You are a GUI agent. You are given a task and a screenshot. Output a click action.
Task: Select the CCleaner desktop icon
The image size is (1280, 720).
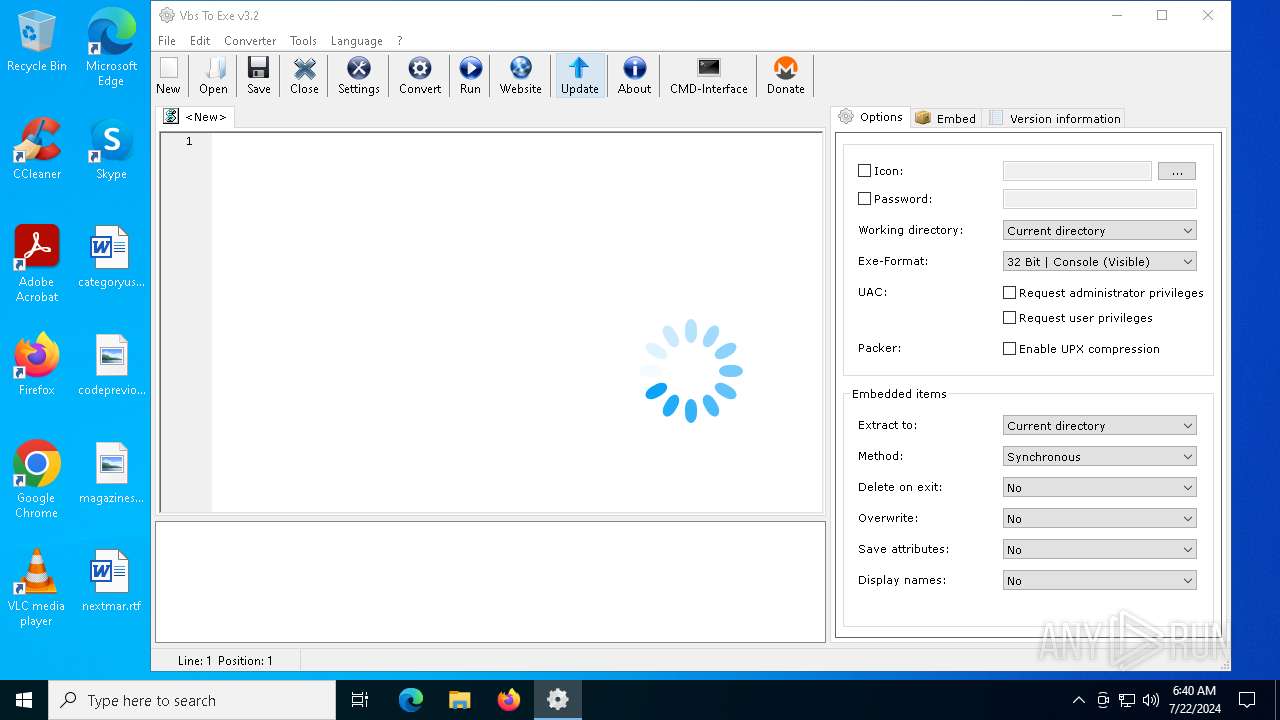[x=37, y=149]
